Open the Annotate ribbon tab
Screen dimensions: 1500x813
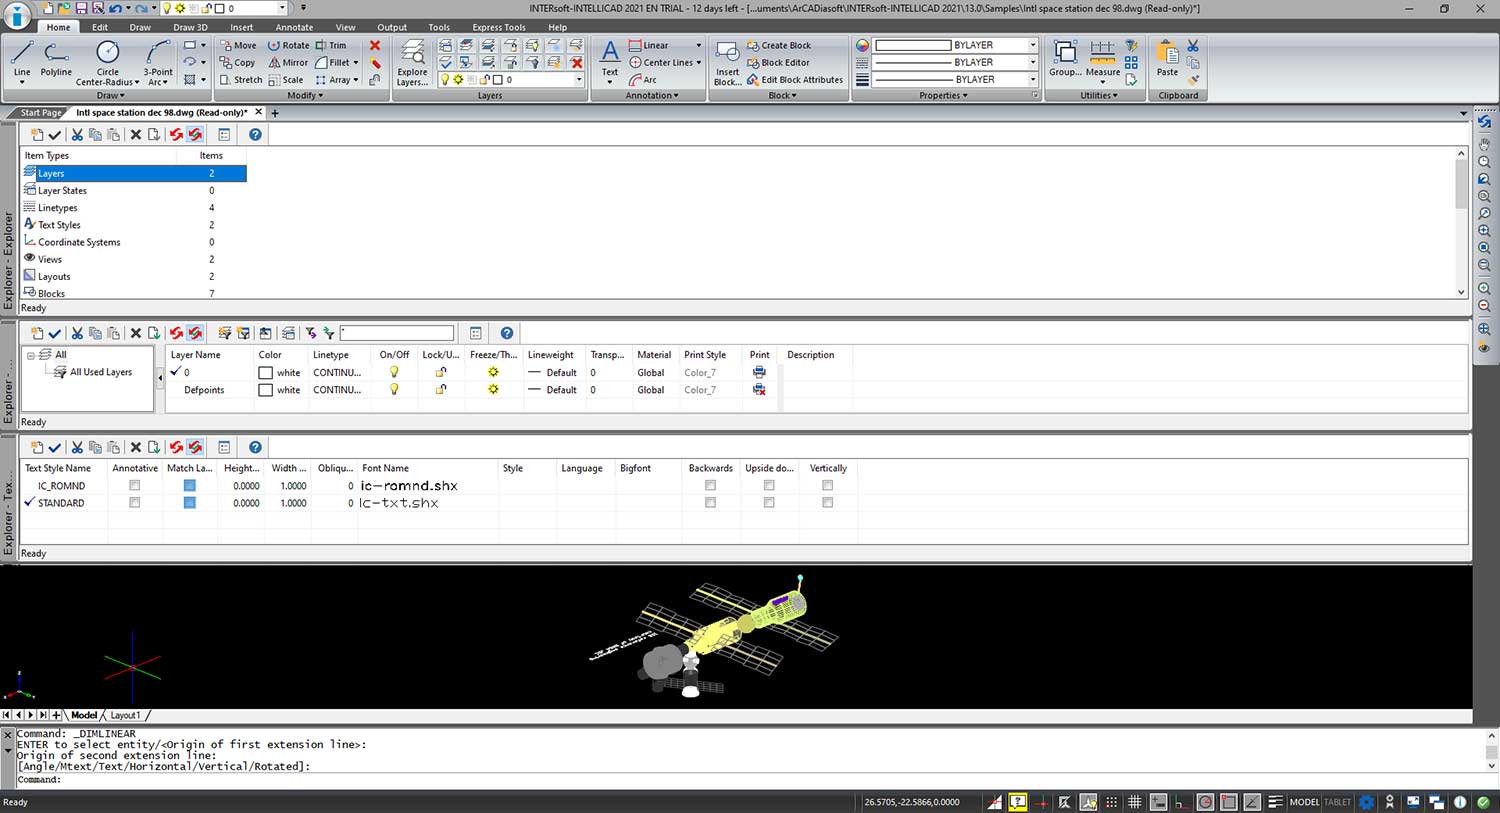click(x=294, y=28)
